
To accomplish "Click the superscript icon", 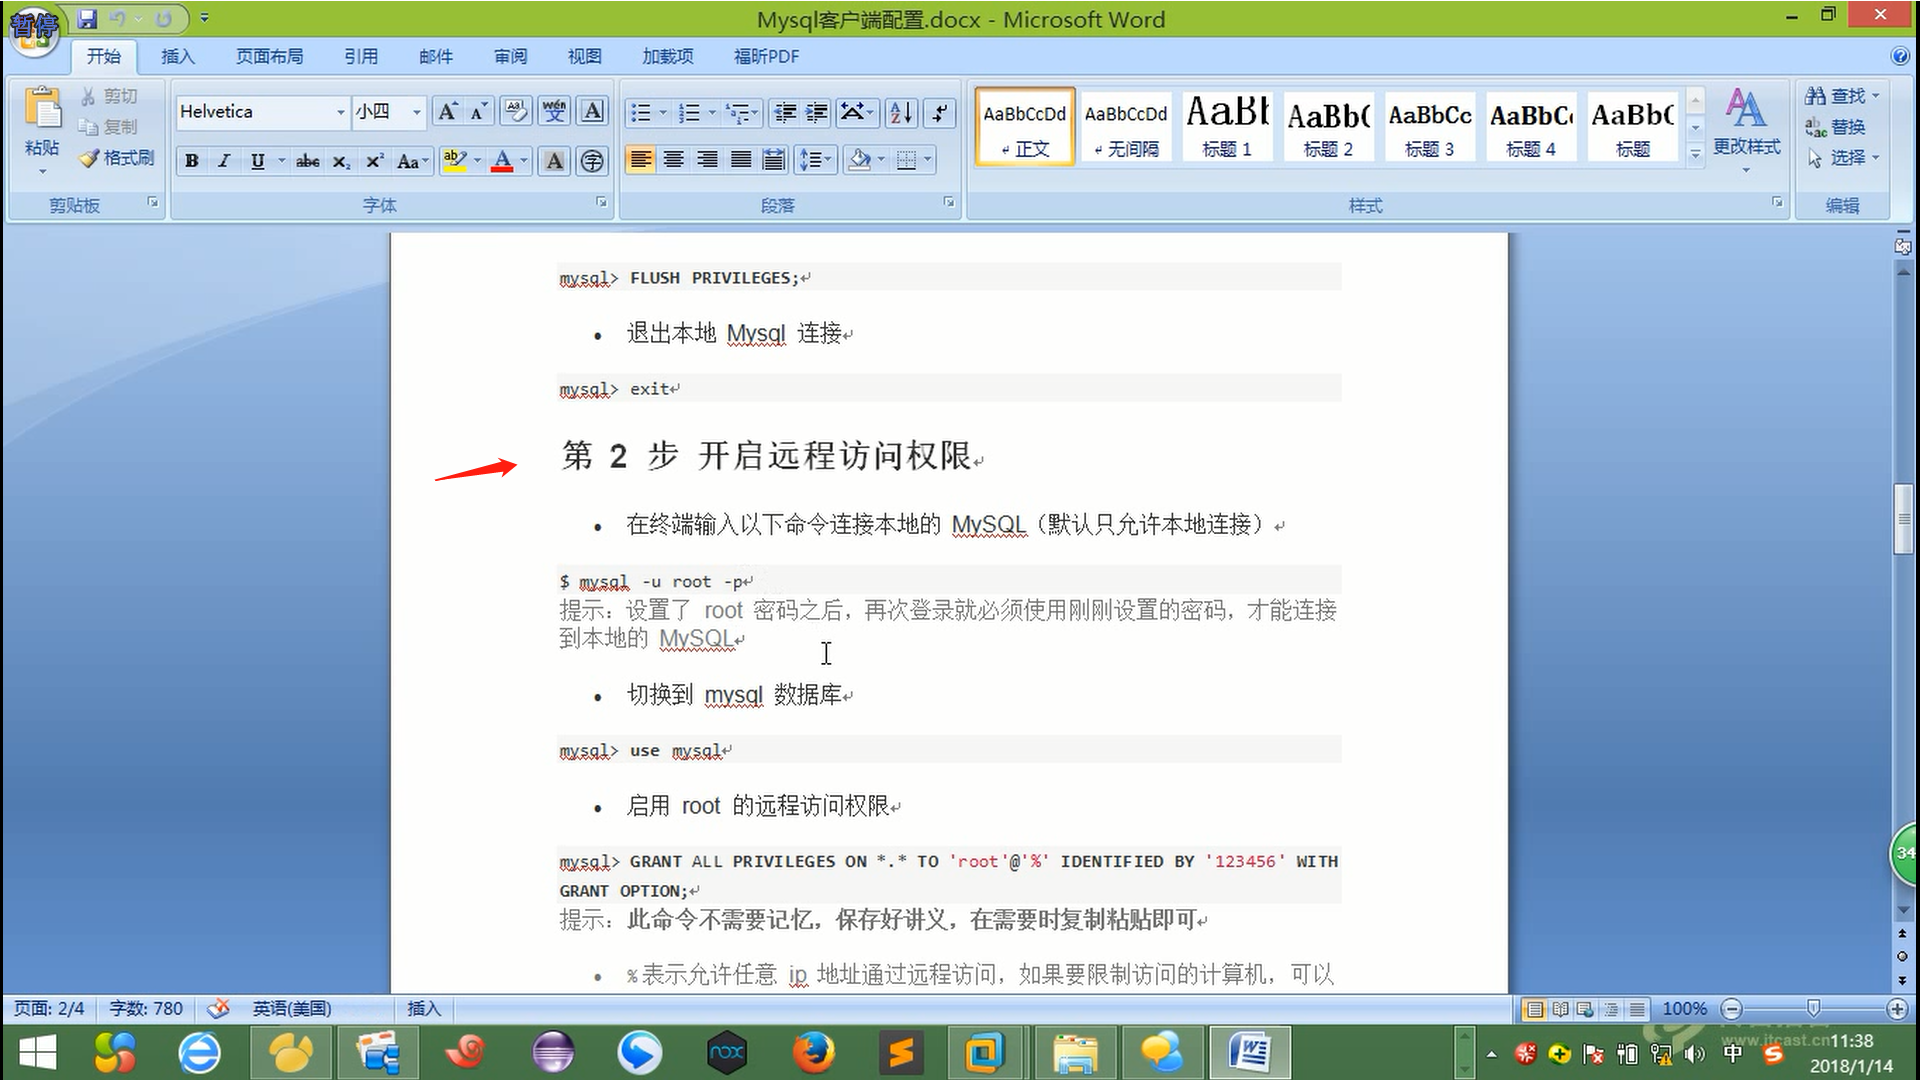I will click(374, 161).
